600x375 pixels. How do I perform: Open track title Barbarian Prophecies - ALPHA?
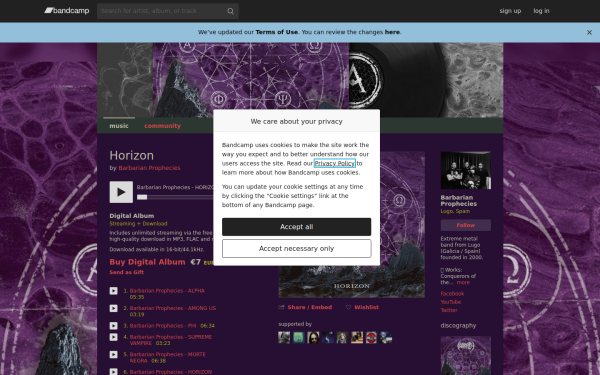[167, 291]
